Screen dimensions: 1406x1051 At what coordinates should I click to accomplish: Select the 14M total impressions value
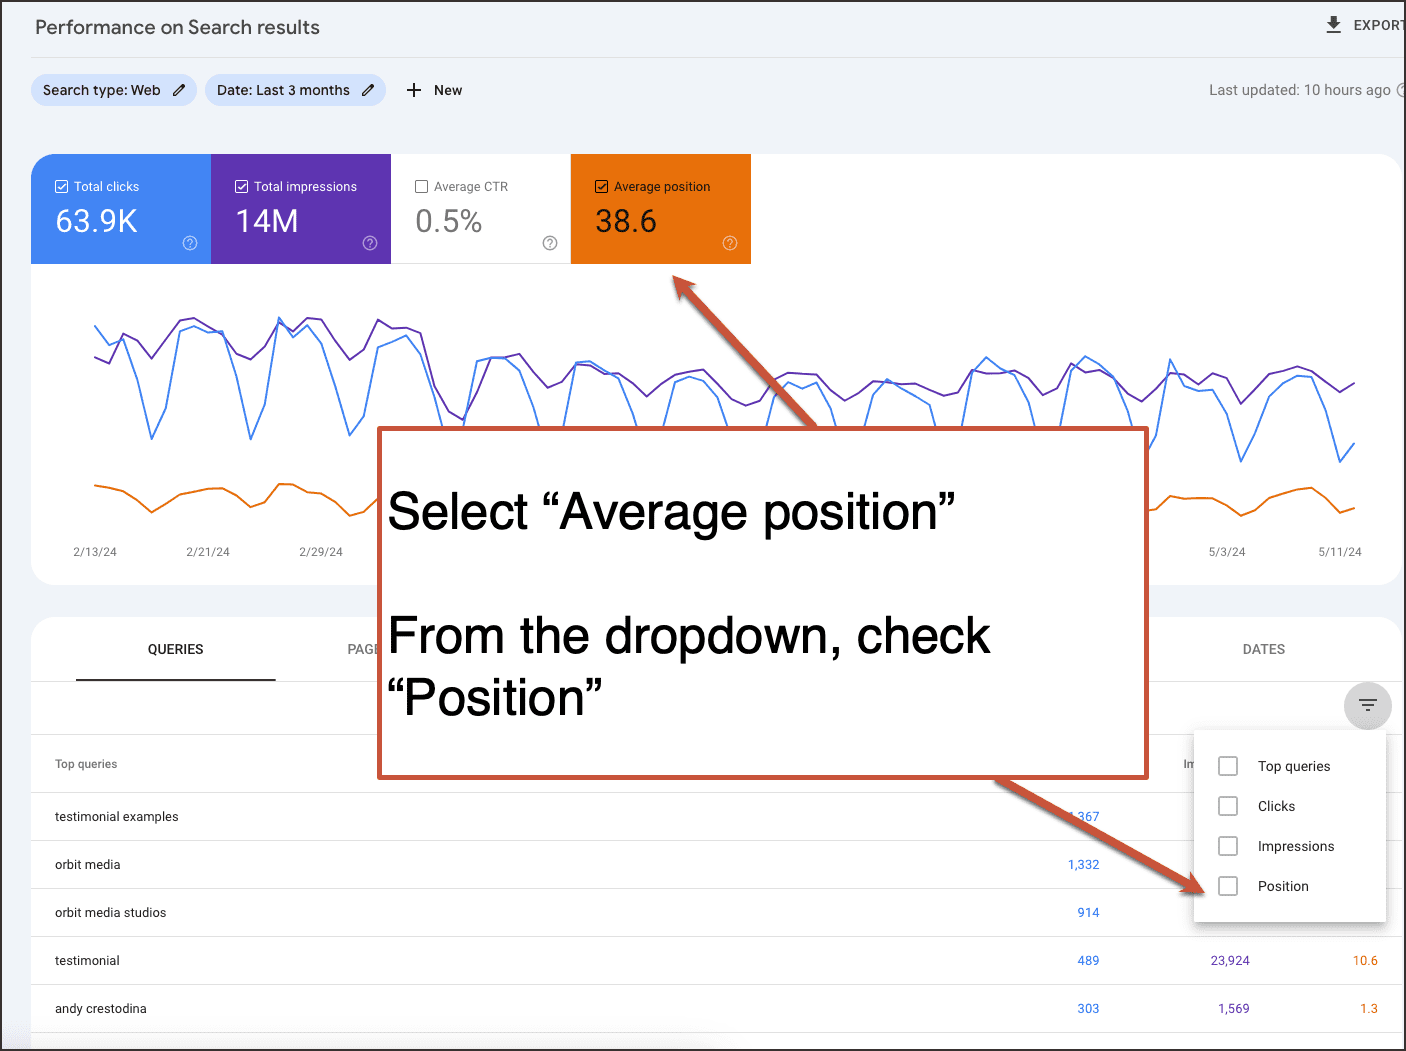coord(267,221)
